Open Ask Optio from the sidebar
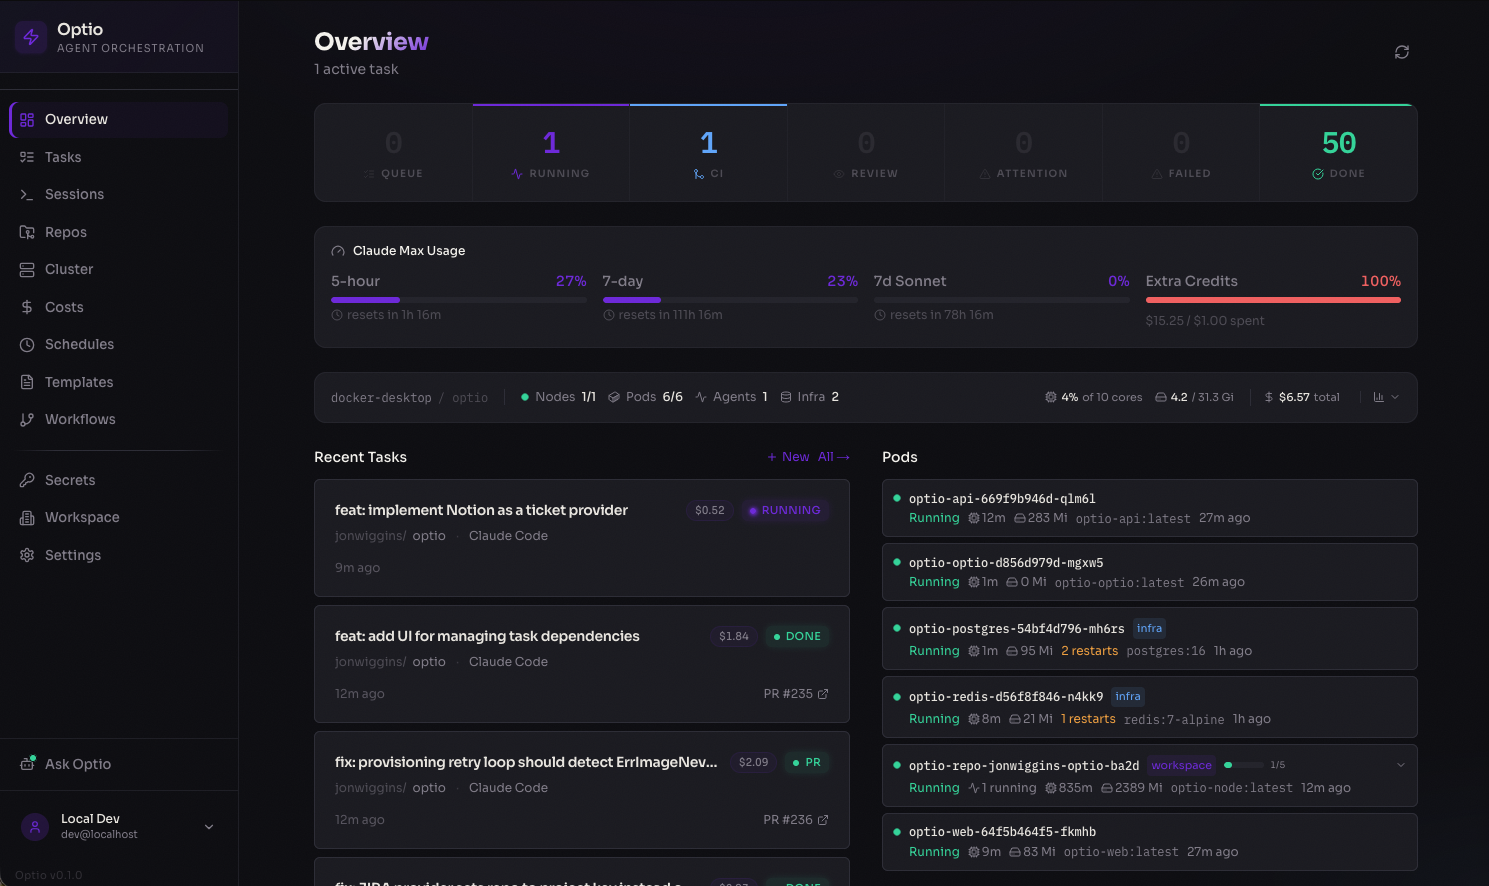This screenshot has width=1489, height=886. [77, 763]
